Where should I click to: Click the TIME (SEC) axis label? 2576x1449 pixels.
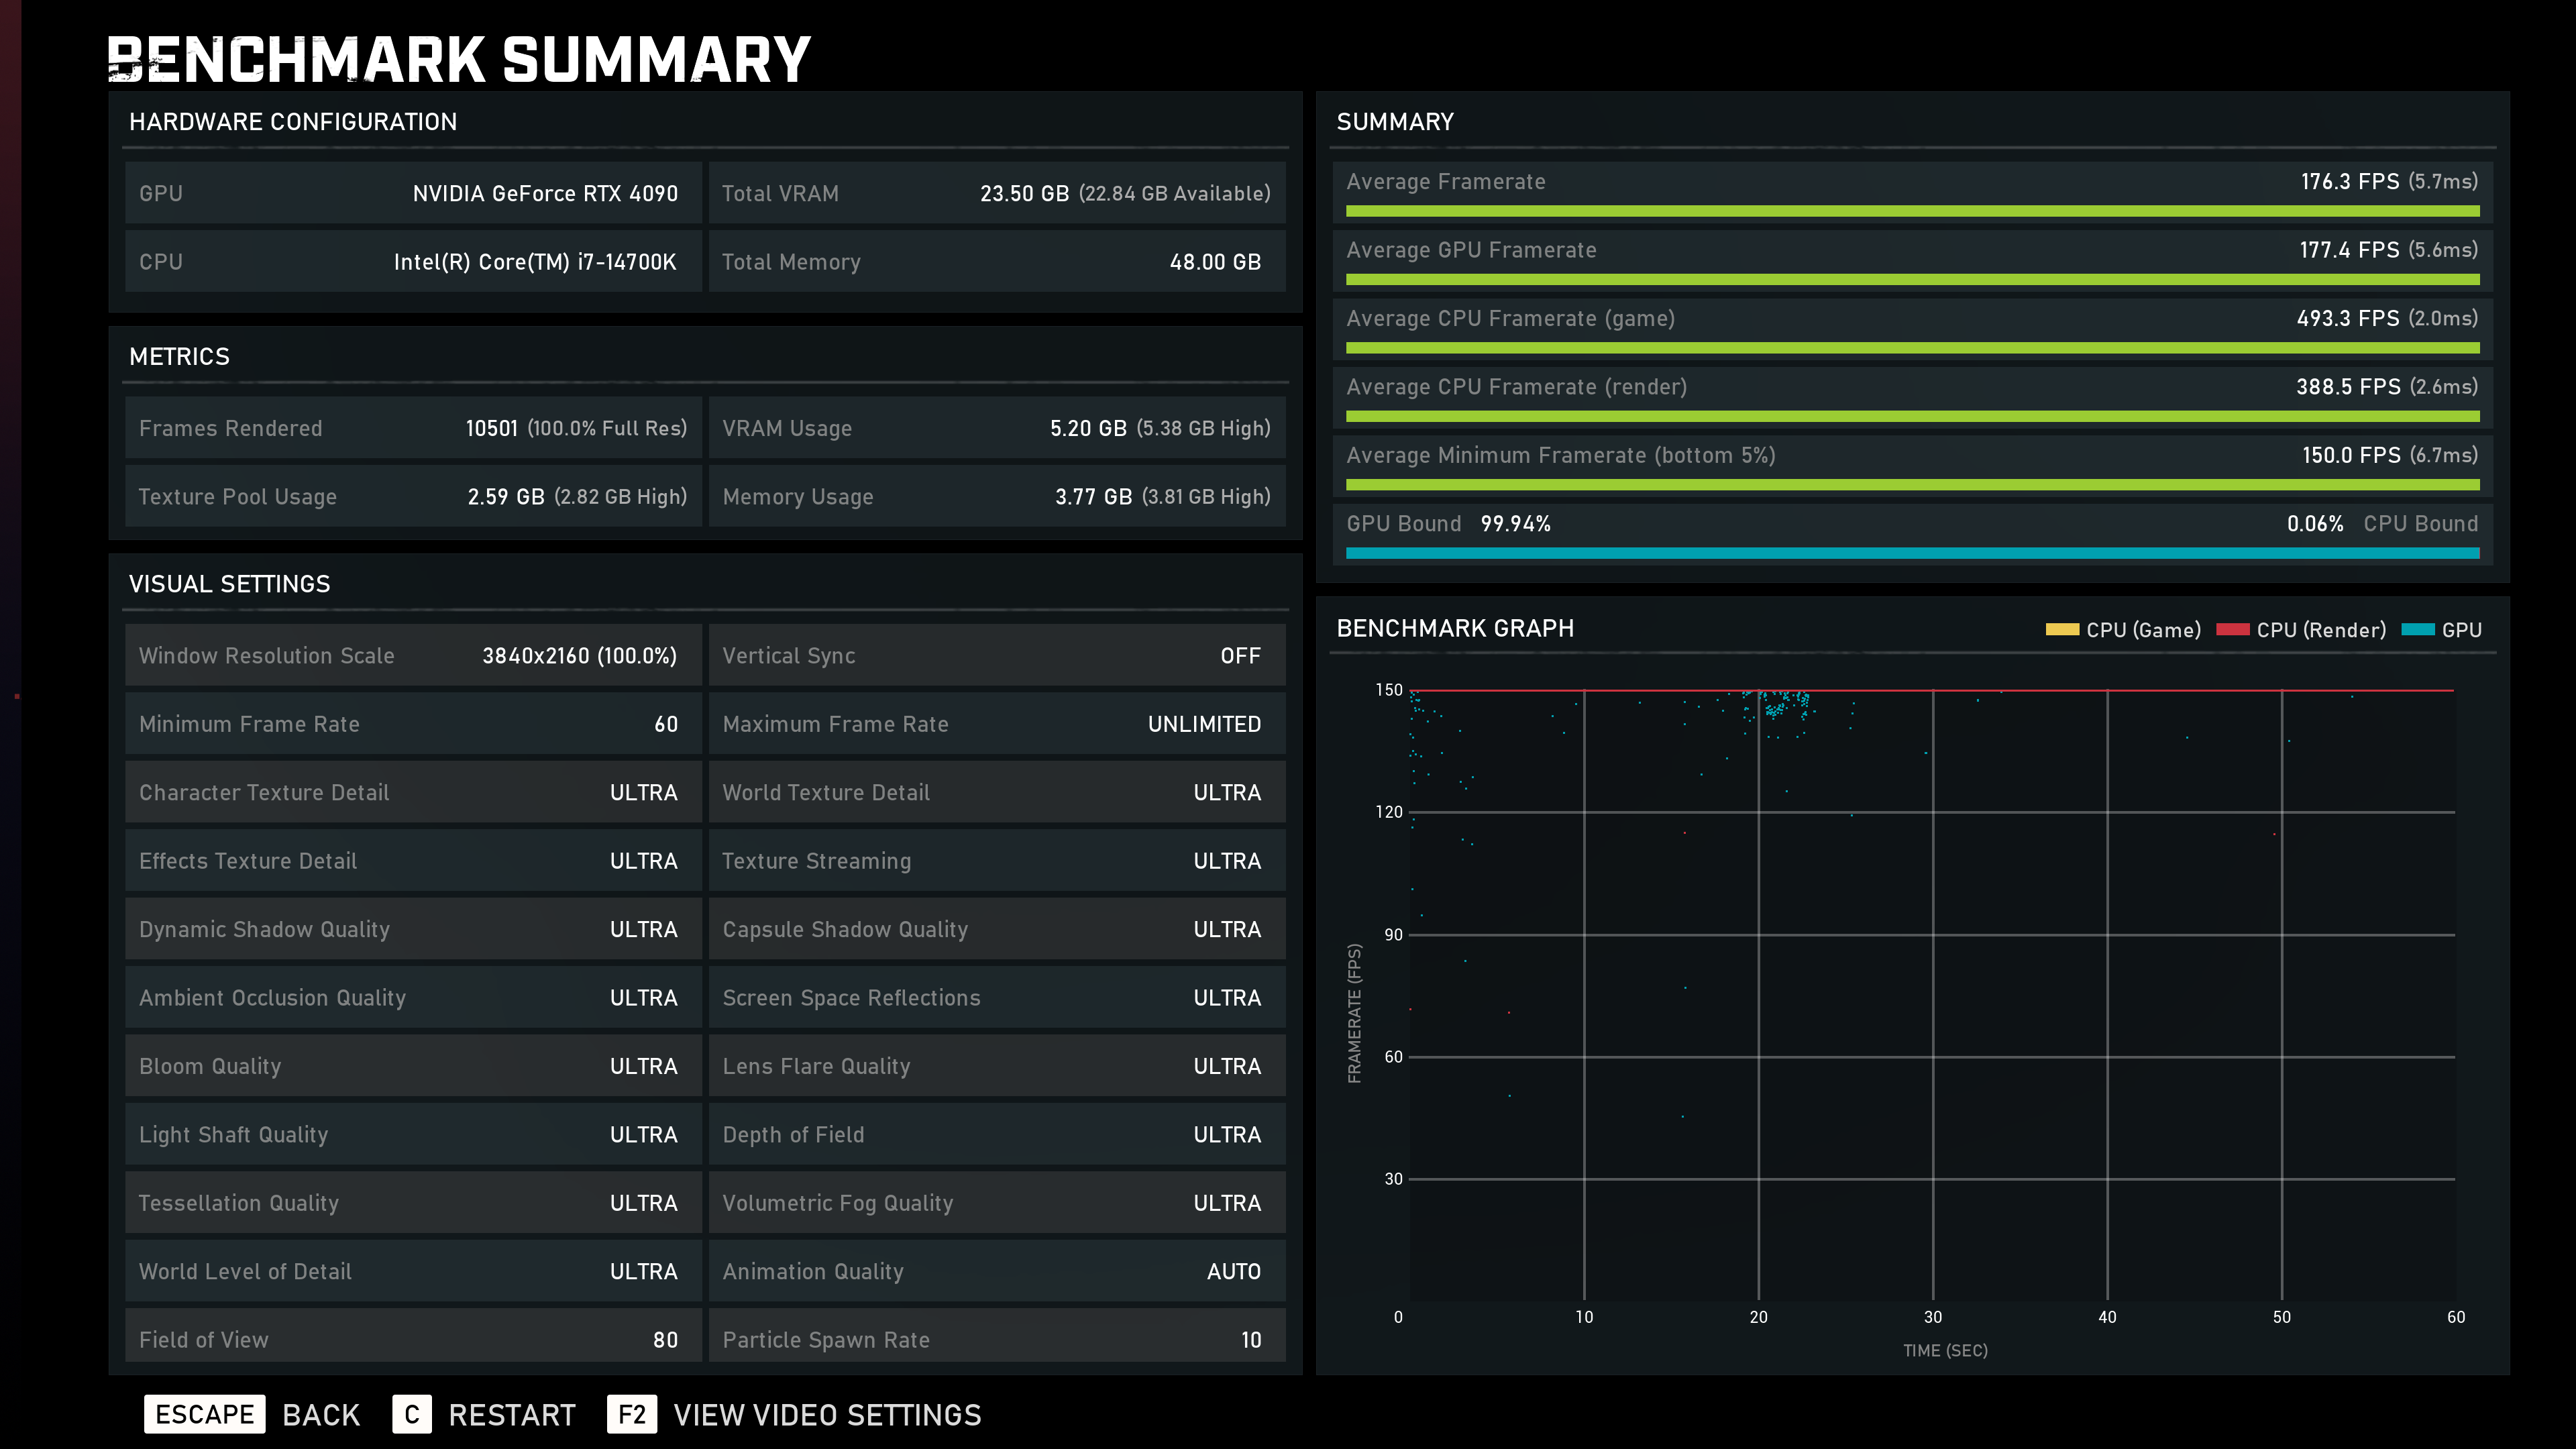click(1945, 1350)
